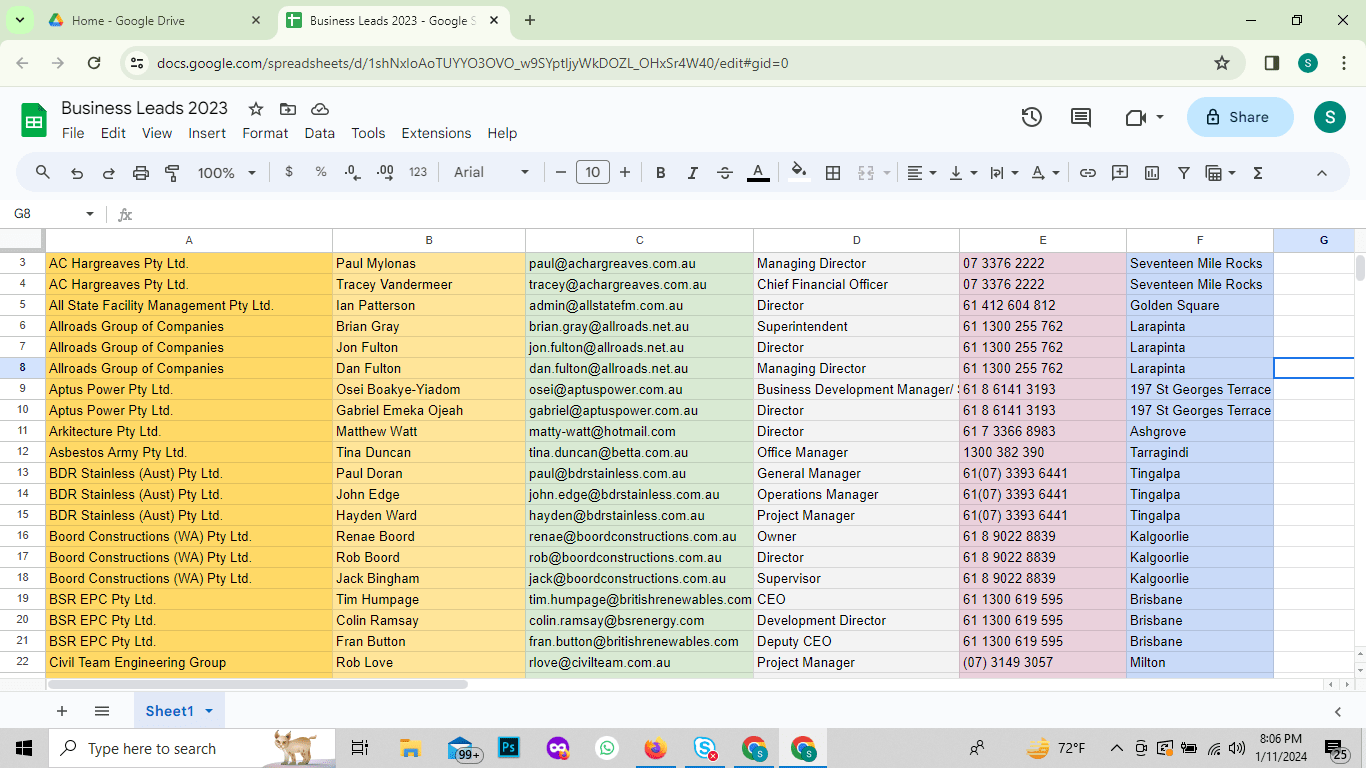This screenshot has width=1366, height=768.
Task: Select row 12 header
Action: click(22, 452)
